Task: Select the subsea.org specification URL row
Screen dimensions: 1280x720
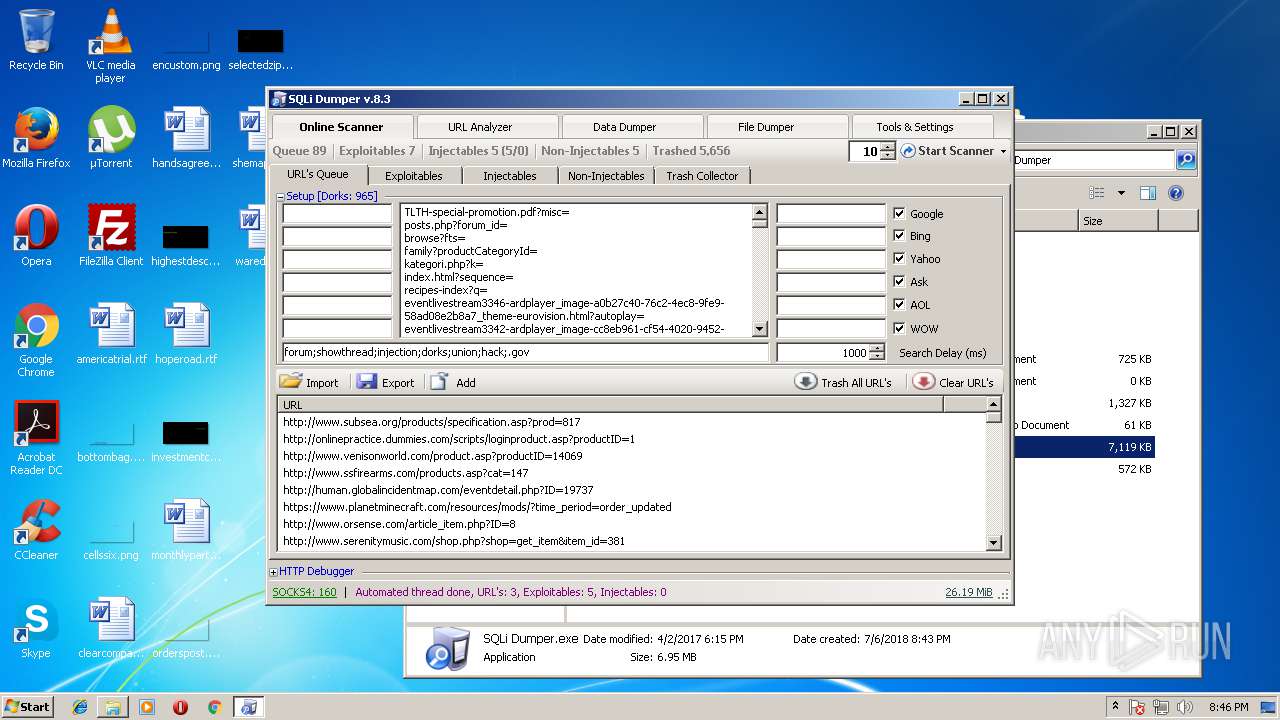Action: pyautogui.click(x=631, y=422)
